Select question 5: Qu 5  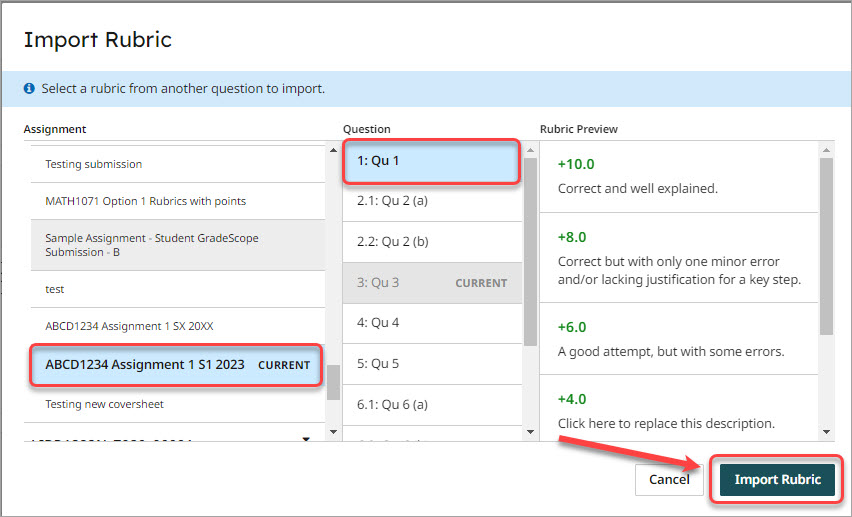[x=431, y=364]
